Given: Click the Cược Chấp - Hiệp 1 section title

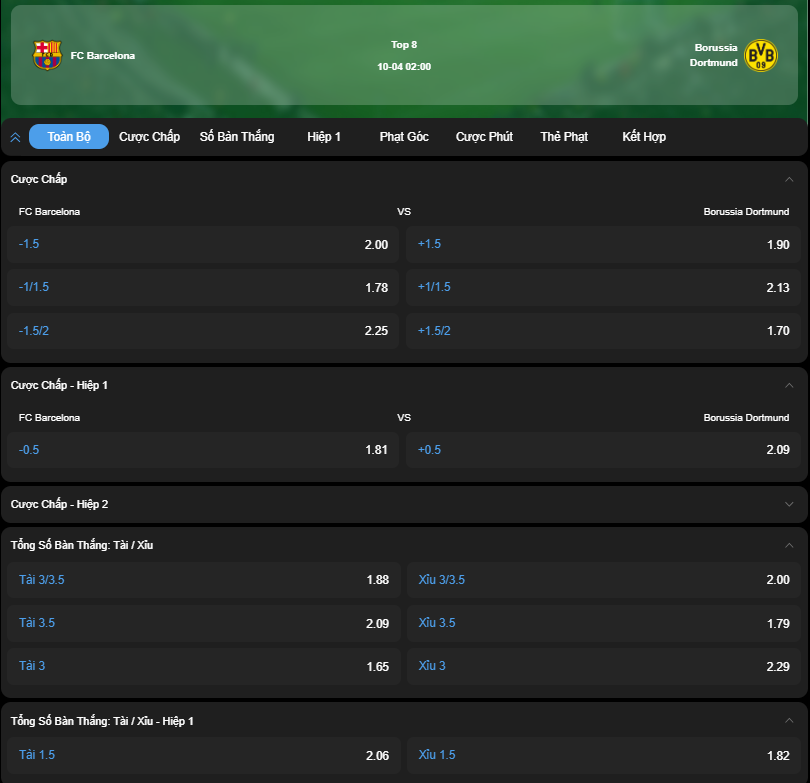Looking at the screenshot, I should pos(59,385).
